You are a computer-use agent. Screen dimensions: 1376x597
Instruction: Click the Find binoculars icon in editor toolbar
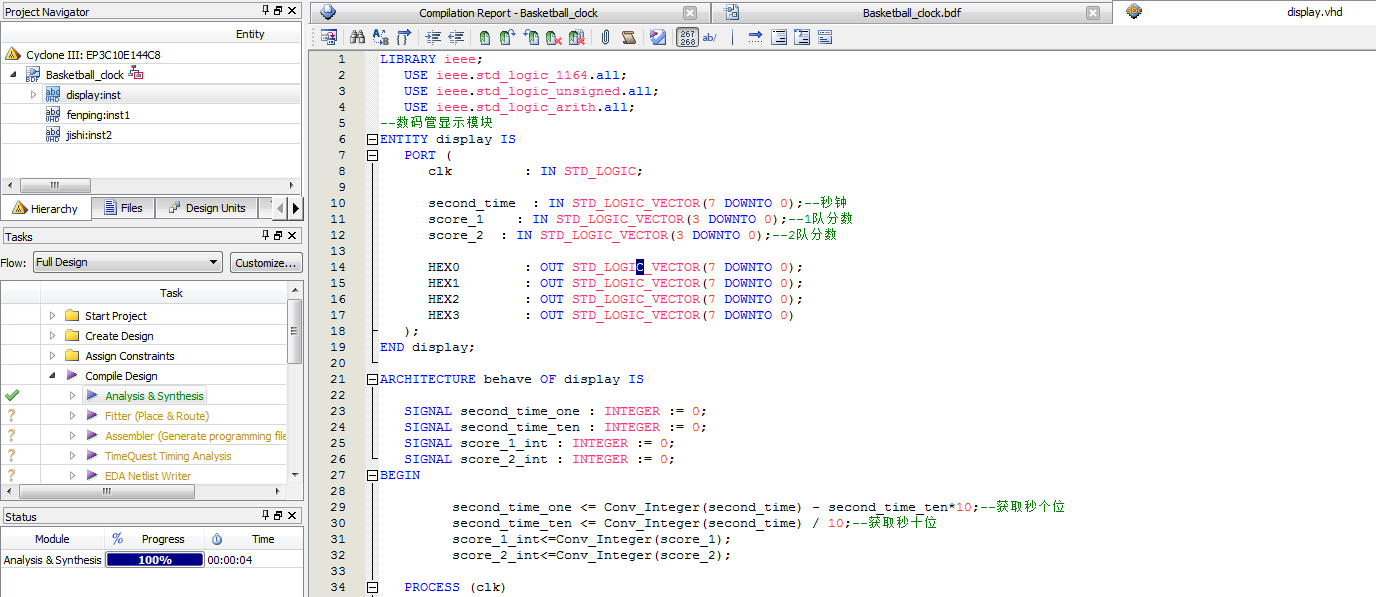357,37
